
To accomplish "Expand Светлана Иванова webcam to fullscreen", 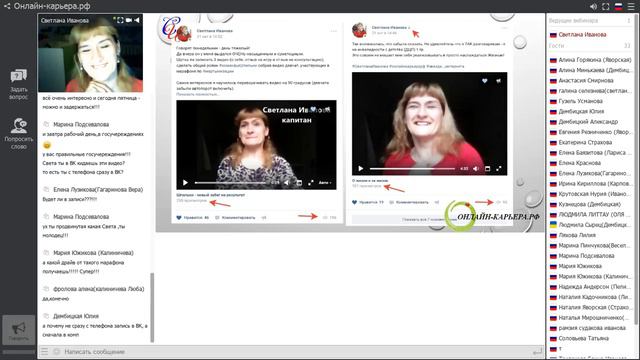I will 120,20.
